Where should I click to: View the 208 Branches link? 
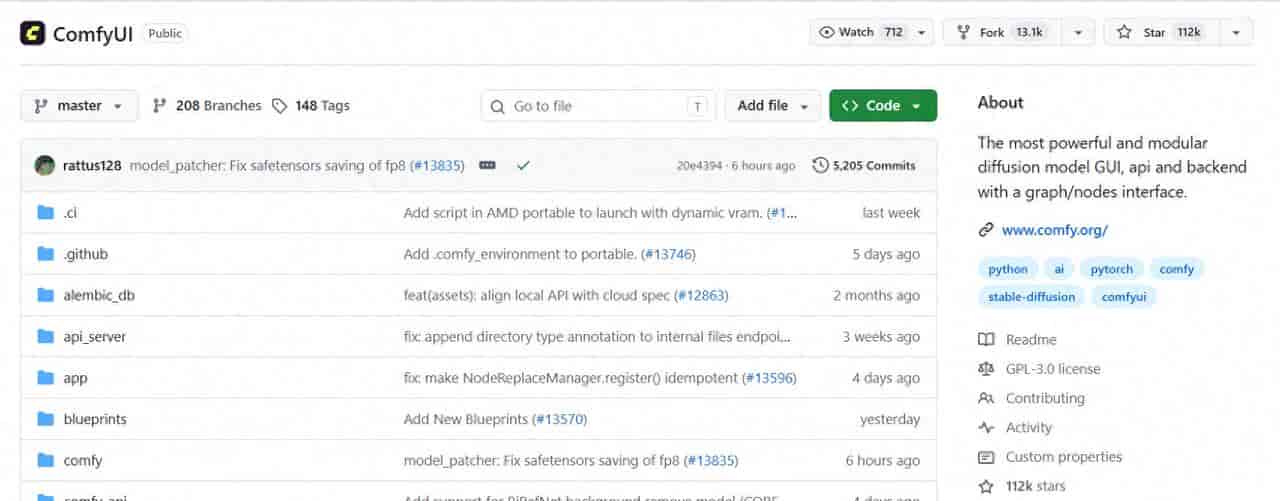(207, 105)
